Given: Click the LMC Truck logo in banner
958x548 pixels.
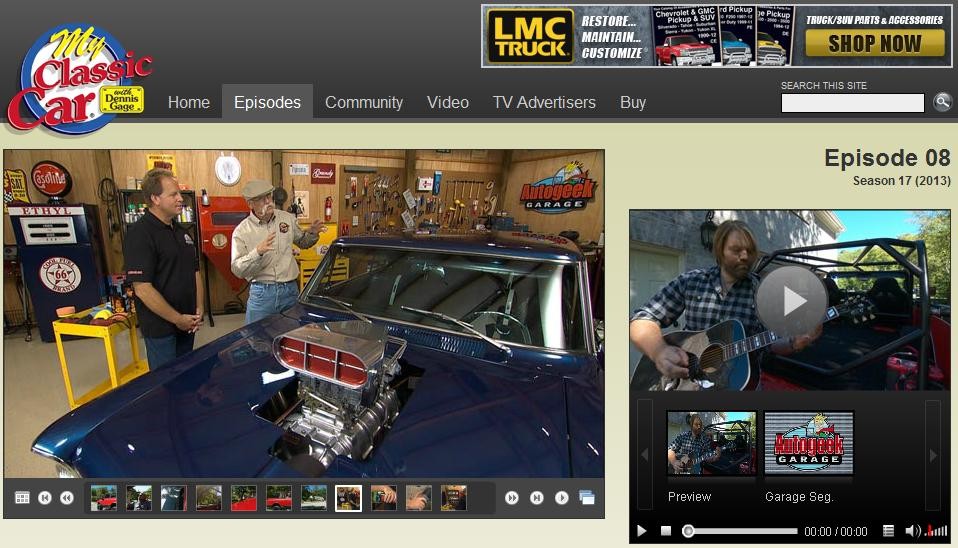Looking at the screenshot, I should coord(530,36).
